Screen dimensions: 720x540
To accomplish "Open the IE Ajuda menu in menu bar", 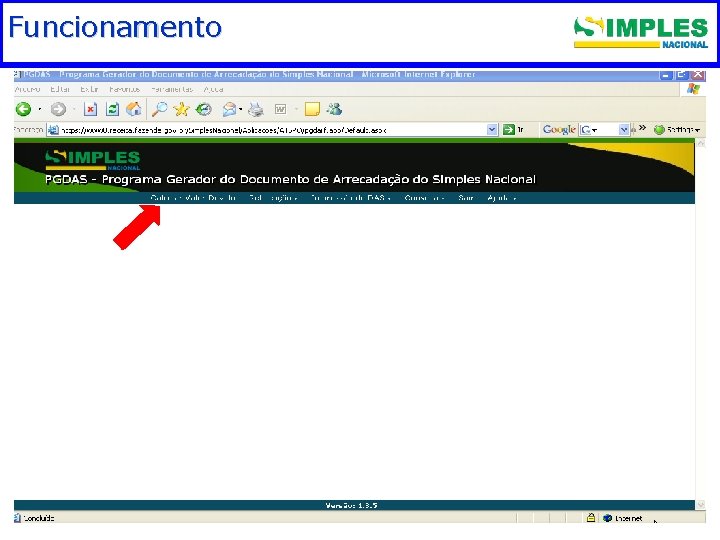I will (214, 89).
